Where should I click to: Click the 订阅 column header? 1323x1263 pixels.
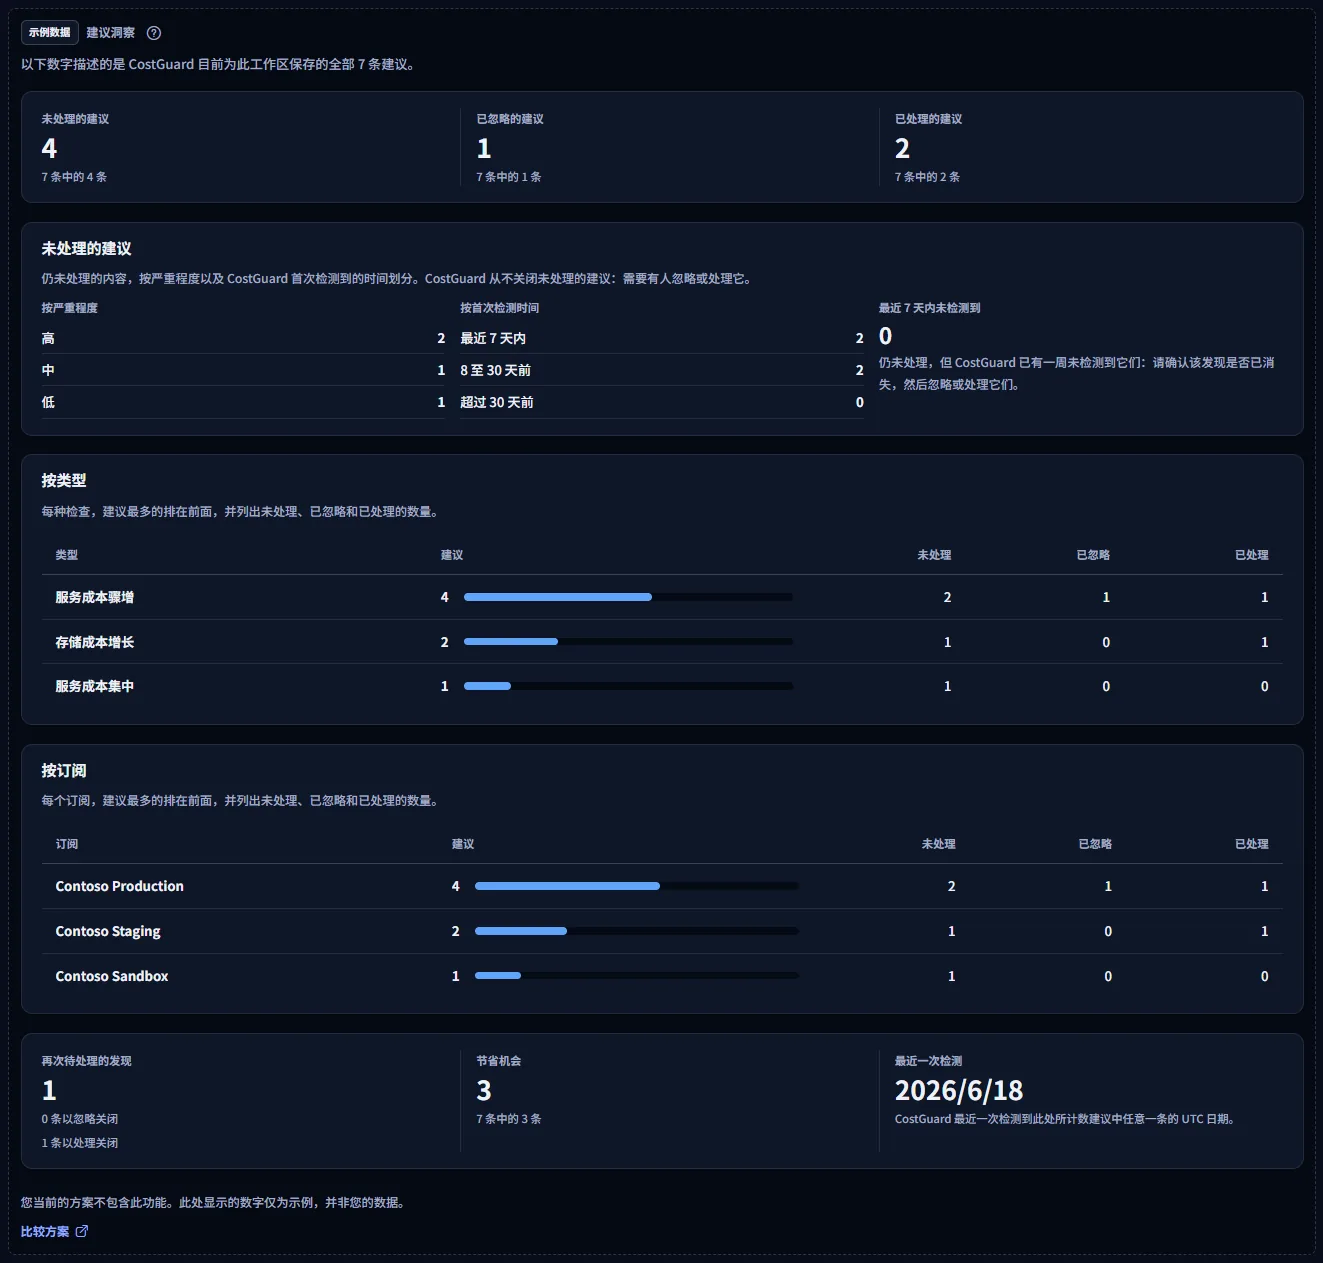[67, 844]
